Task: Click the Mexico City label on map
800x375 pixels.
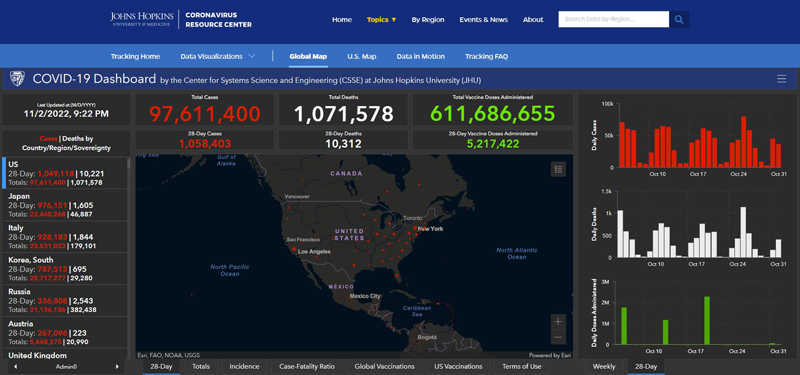Action: pyautogui.click(x=365, y=296)
